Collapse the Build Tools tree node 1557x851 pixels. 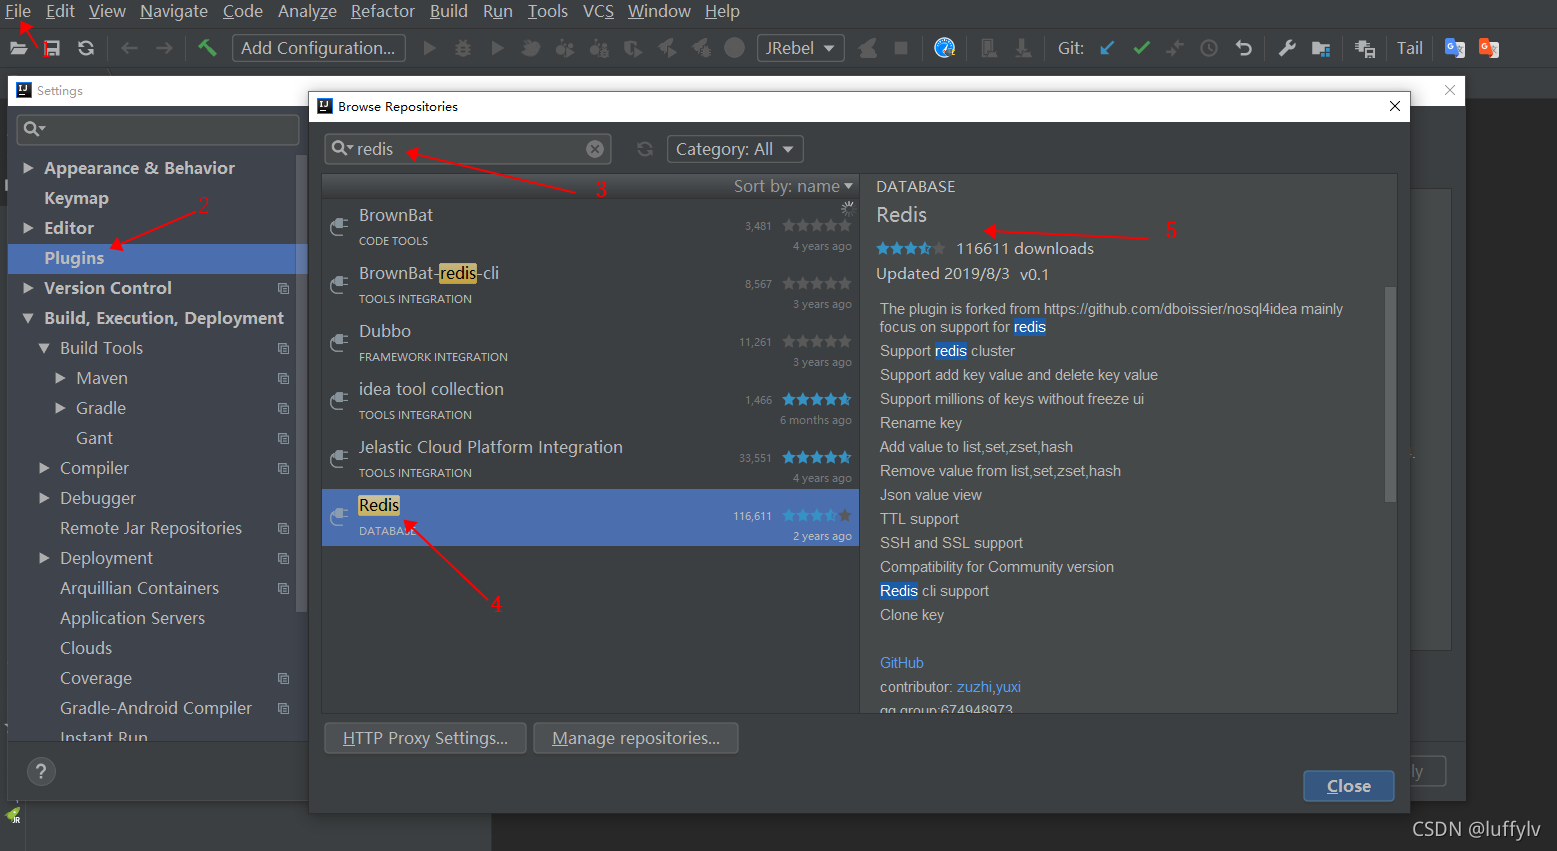pyautogui.click(x=44, y=348)
